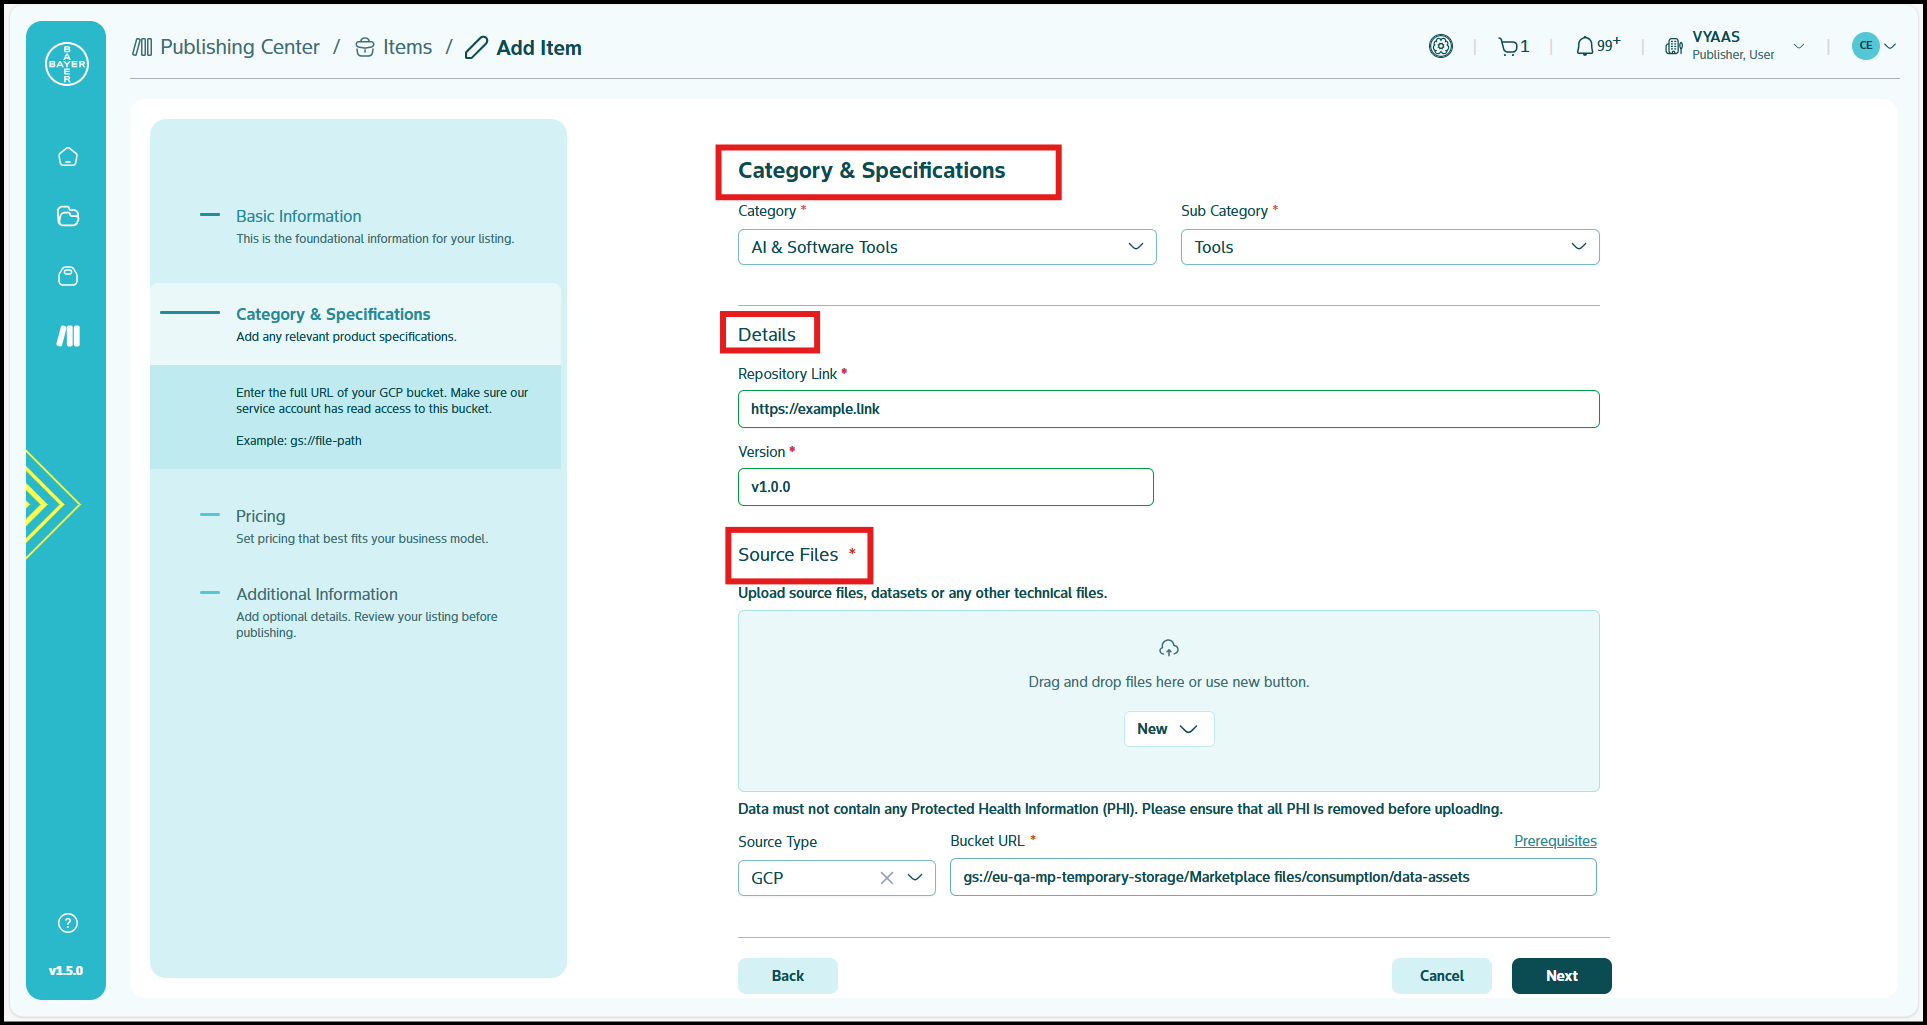The width and height of the screenshot is (1927, 1025).
Task: Select the Publishing Center books sidebar icon
Action: (x=68, y=336)
